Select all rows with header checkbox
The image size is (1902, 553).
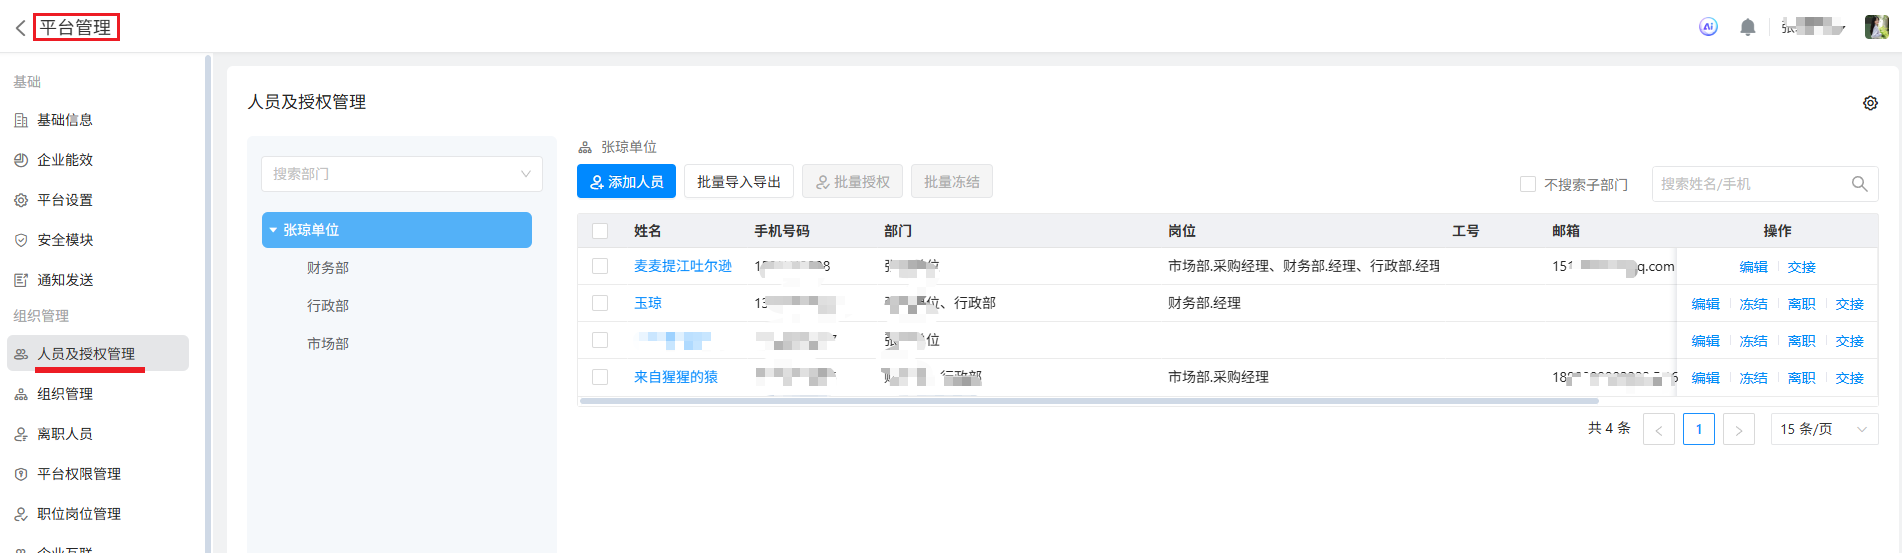600,231
